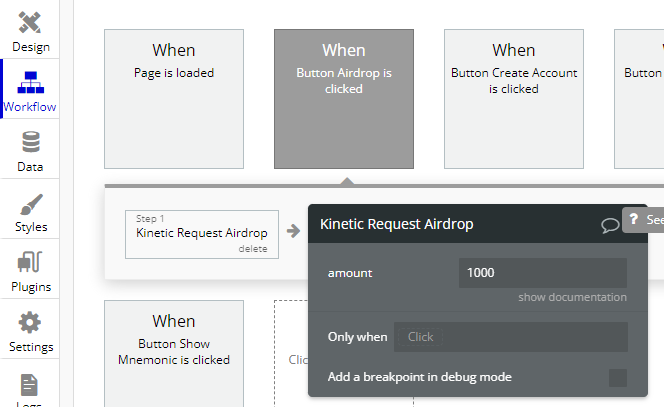Click the Only when condition field

pyautogui.click(x=510, y=337)
